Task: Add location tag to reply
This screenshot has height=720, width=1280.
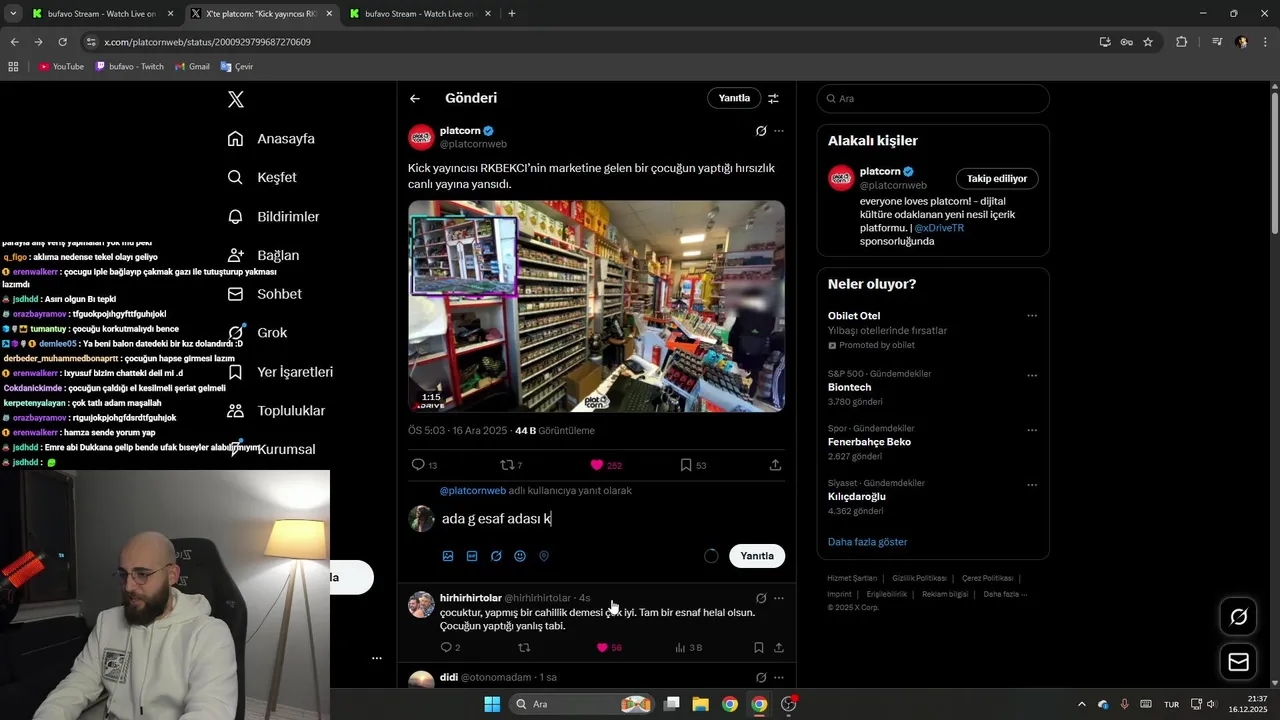Action: (544, 556)
